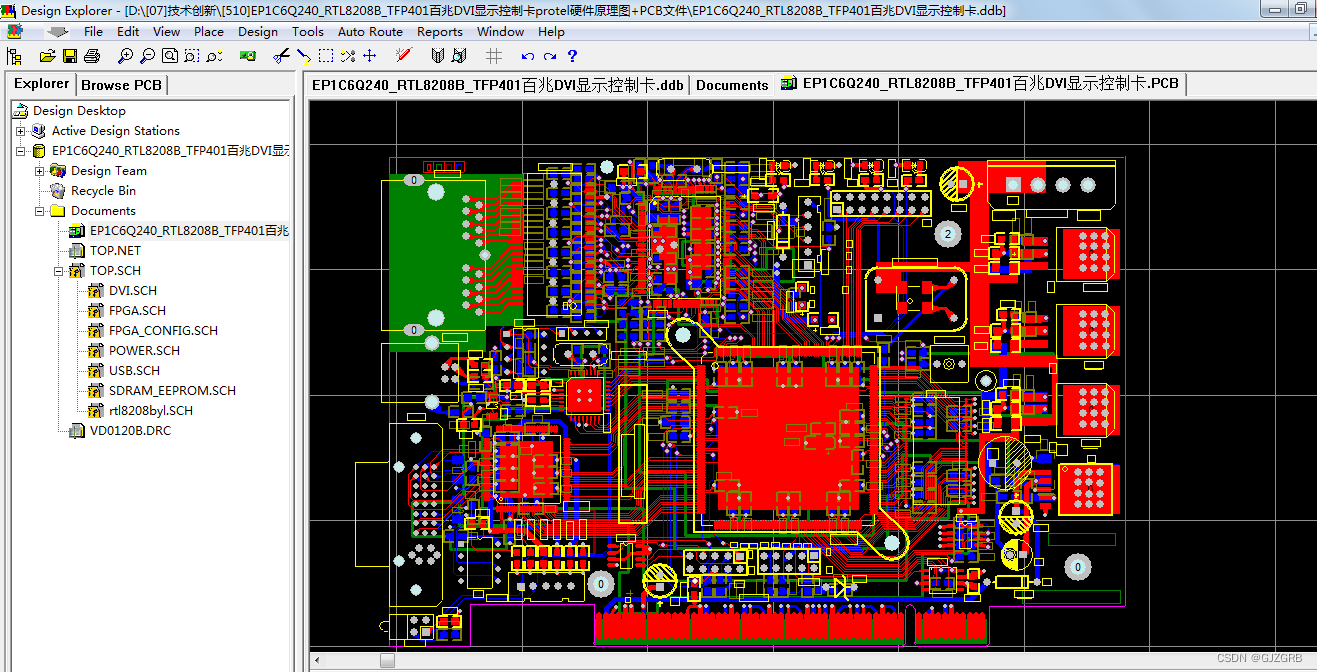
Task: Select the Zoom In tool
Action: pos(125,55)
